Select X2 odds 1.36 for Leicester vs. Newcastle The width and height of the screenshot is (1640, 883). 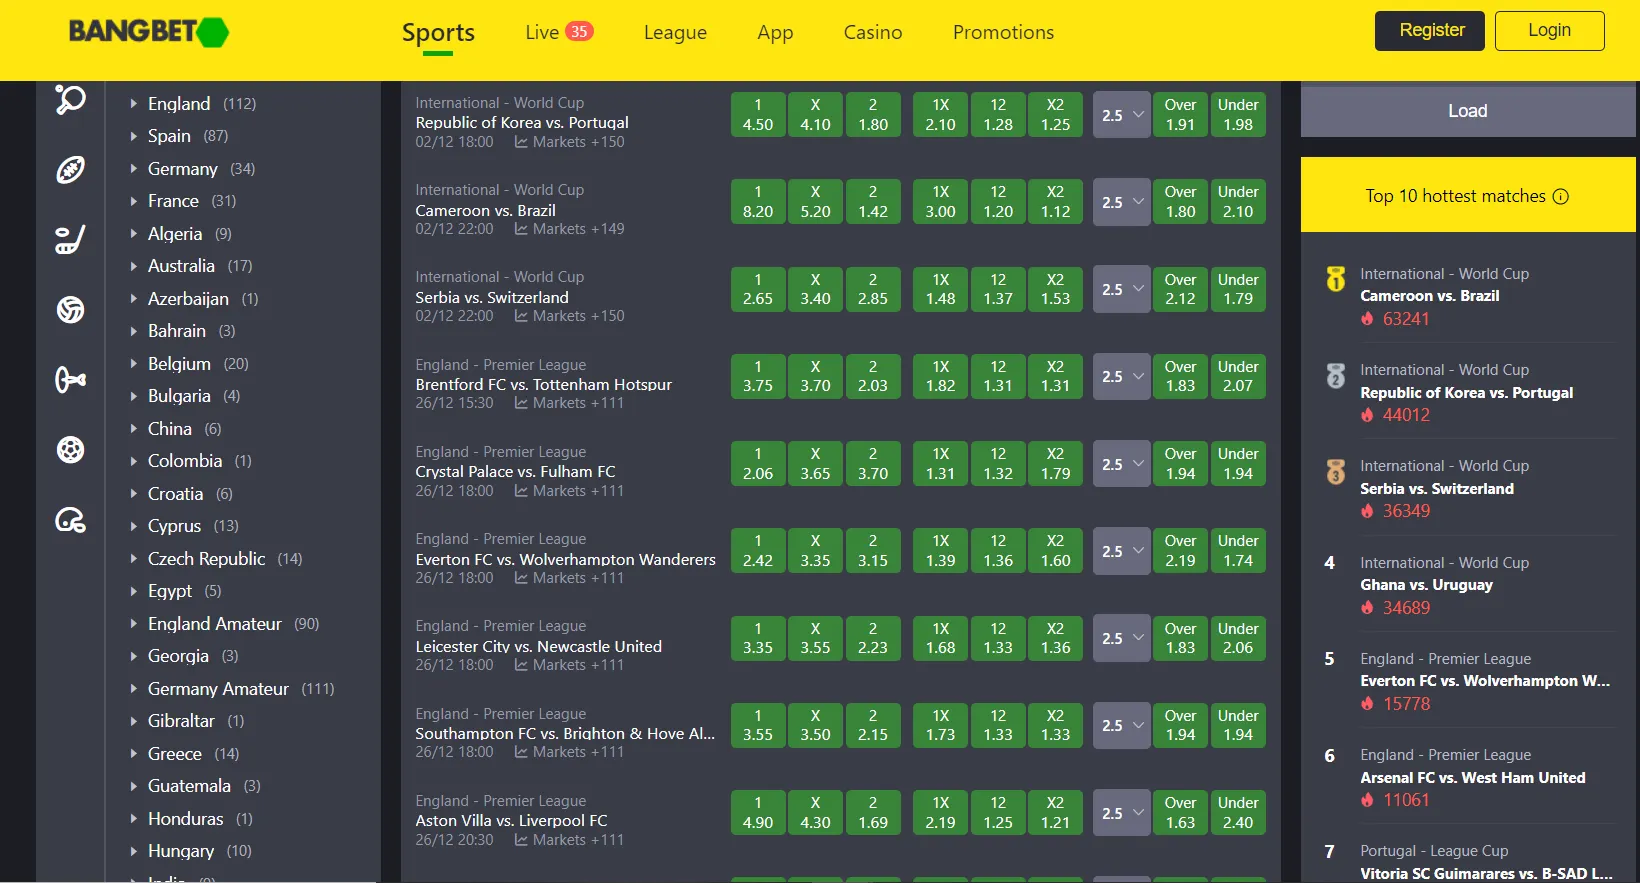(x=1055, y=638)
